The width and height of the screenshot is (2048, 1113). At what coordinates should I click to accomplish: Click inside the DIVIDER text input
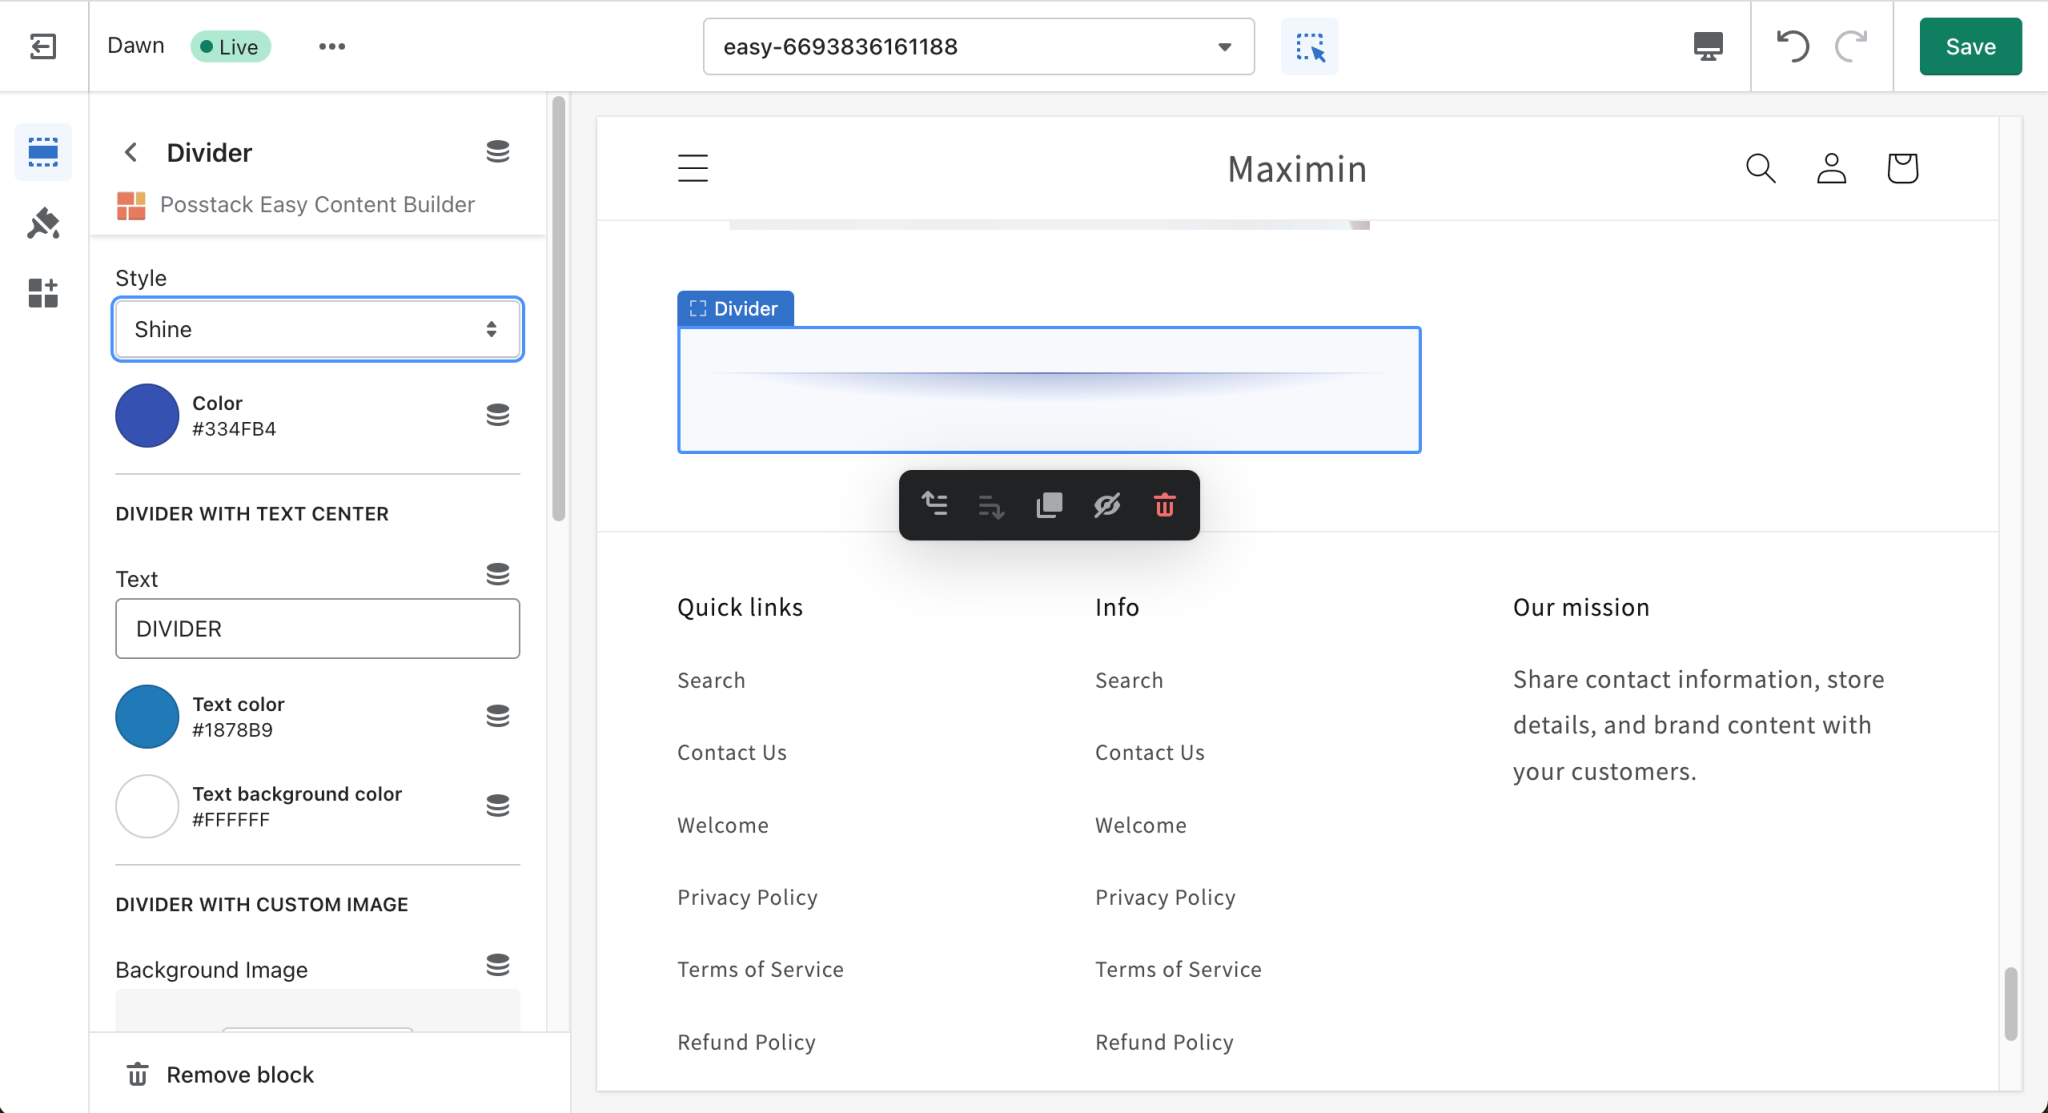(x=317, y=628)
